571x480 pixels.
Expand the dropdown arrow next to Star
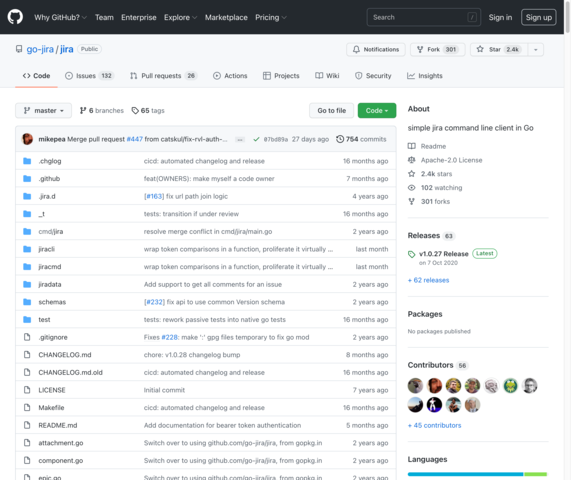[535, 49]
